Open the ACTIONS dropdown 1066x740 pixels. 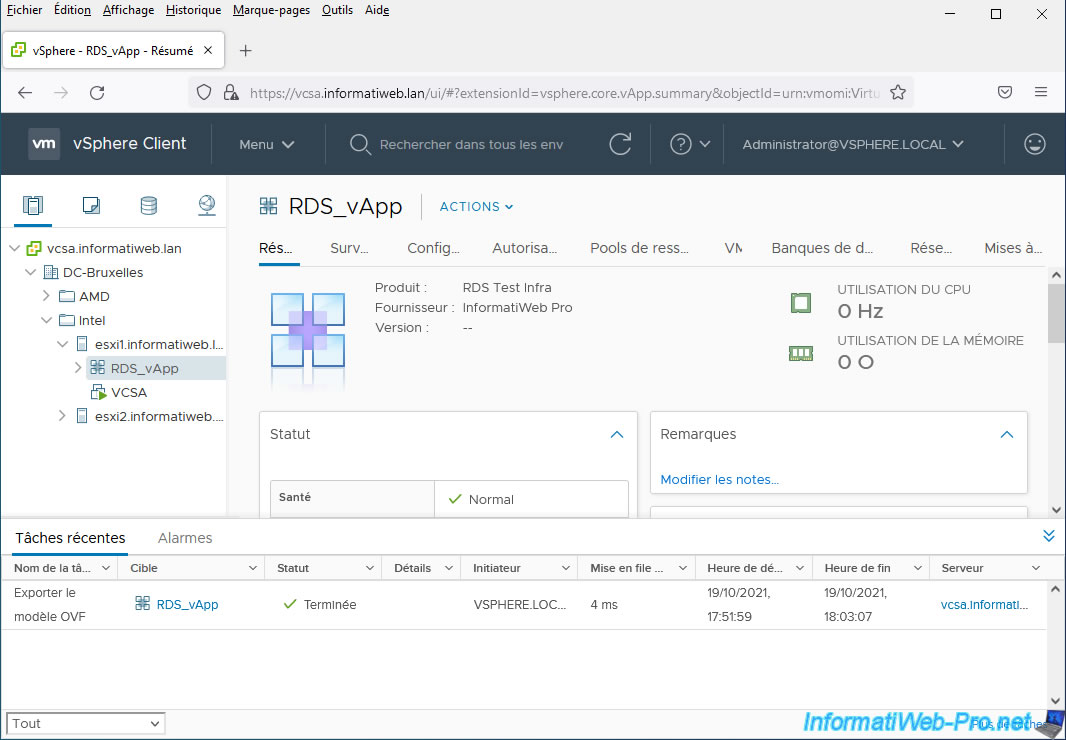[476, 207]
